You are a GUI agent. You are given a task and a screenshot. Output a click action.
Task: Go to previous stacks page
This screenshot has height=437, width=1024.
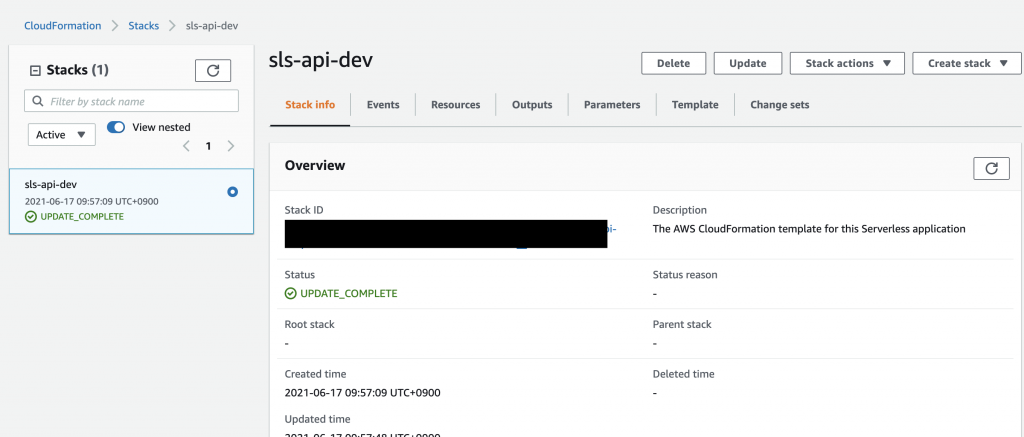click(x=186, y=146)
